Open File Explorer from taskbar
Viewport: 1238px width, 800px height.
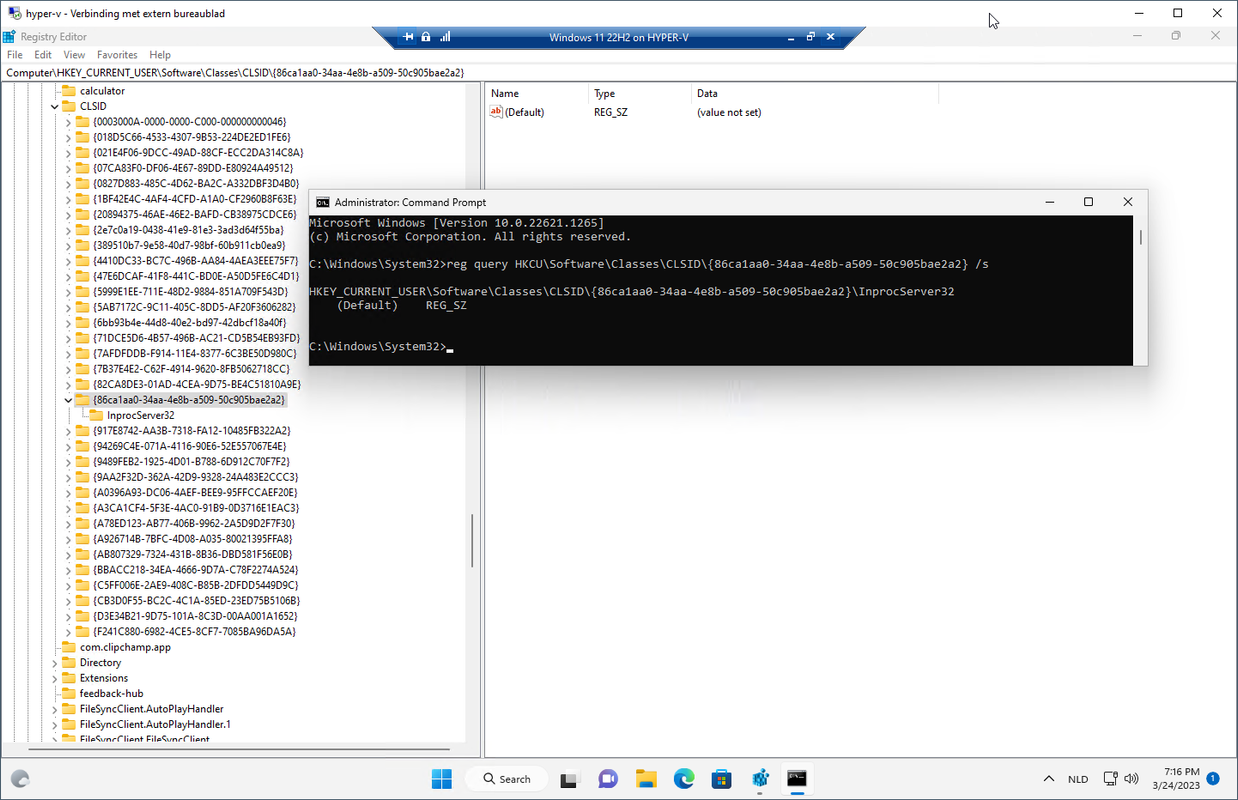point(645,779)
